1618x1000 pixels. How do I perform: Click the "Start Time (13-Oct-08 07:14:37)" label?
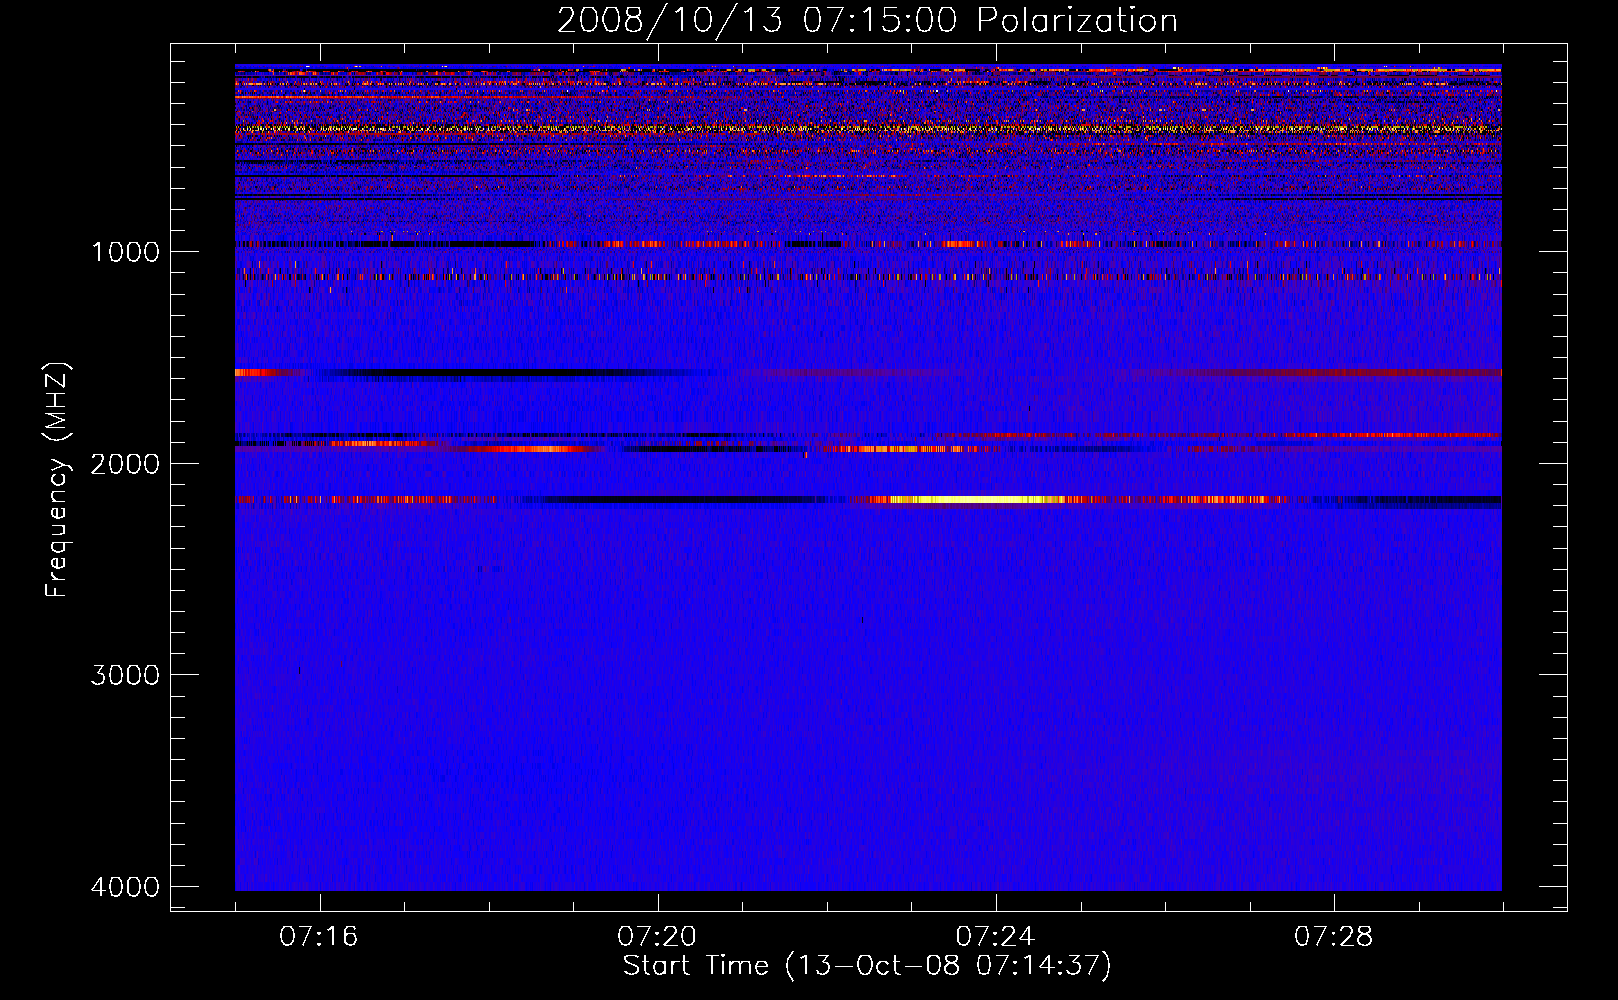pyautogui.click(x=867, y=966)
